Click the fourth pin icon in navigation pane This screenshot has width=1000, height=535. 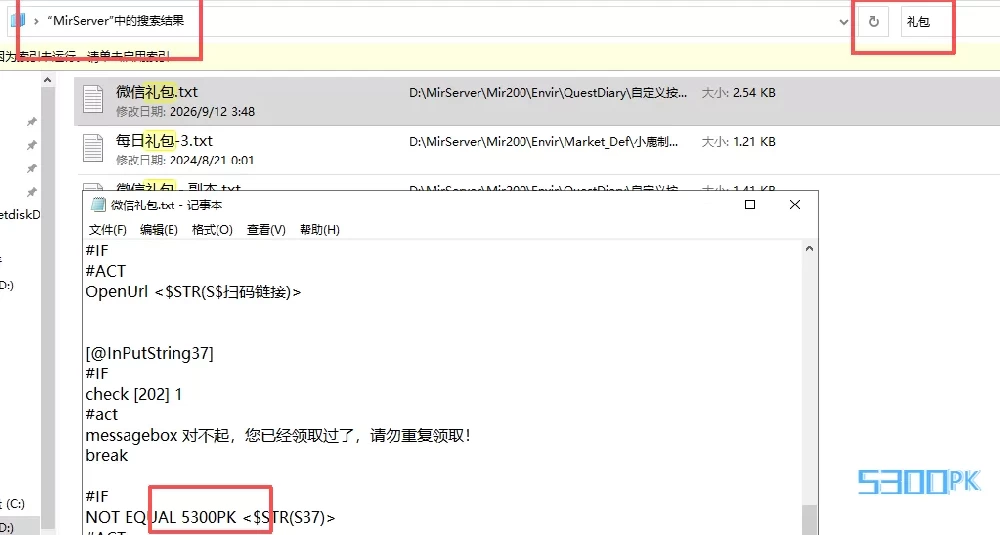31,192
